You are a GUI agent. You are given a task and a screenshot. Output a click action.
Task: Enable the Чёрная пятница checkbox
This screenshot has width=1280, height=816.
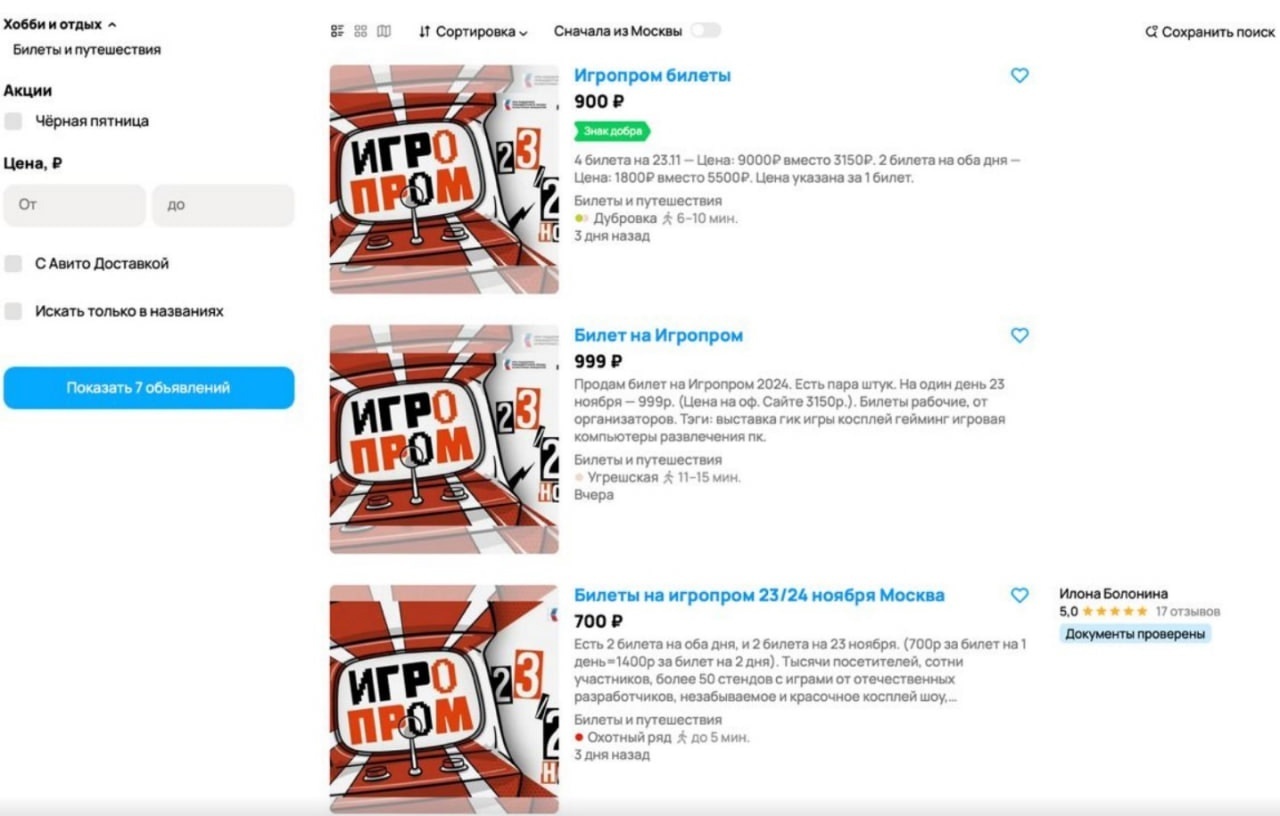(x=13, y=121)
